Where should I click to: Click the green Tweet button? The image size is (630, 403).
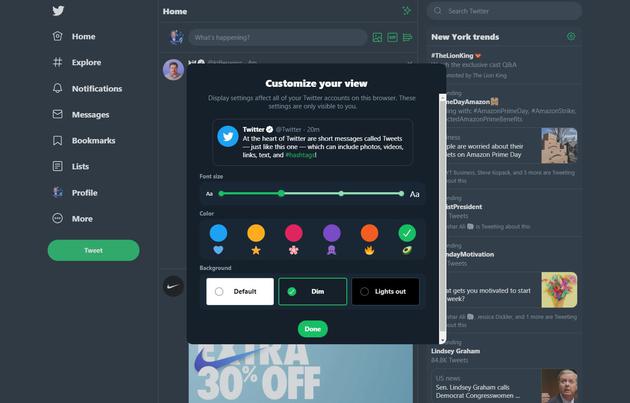94,250
